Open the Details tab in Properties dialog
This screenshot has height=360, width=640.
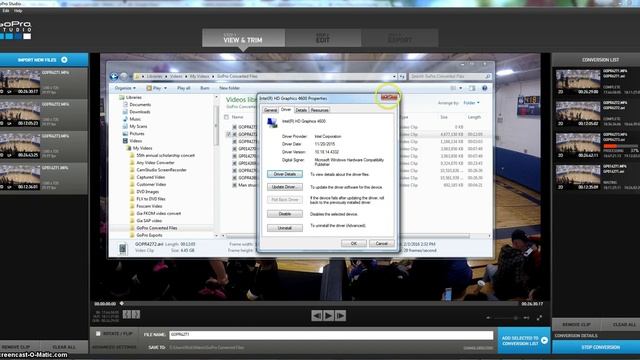coord(301,110)
